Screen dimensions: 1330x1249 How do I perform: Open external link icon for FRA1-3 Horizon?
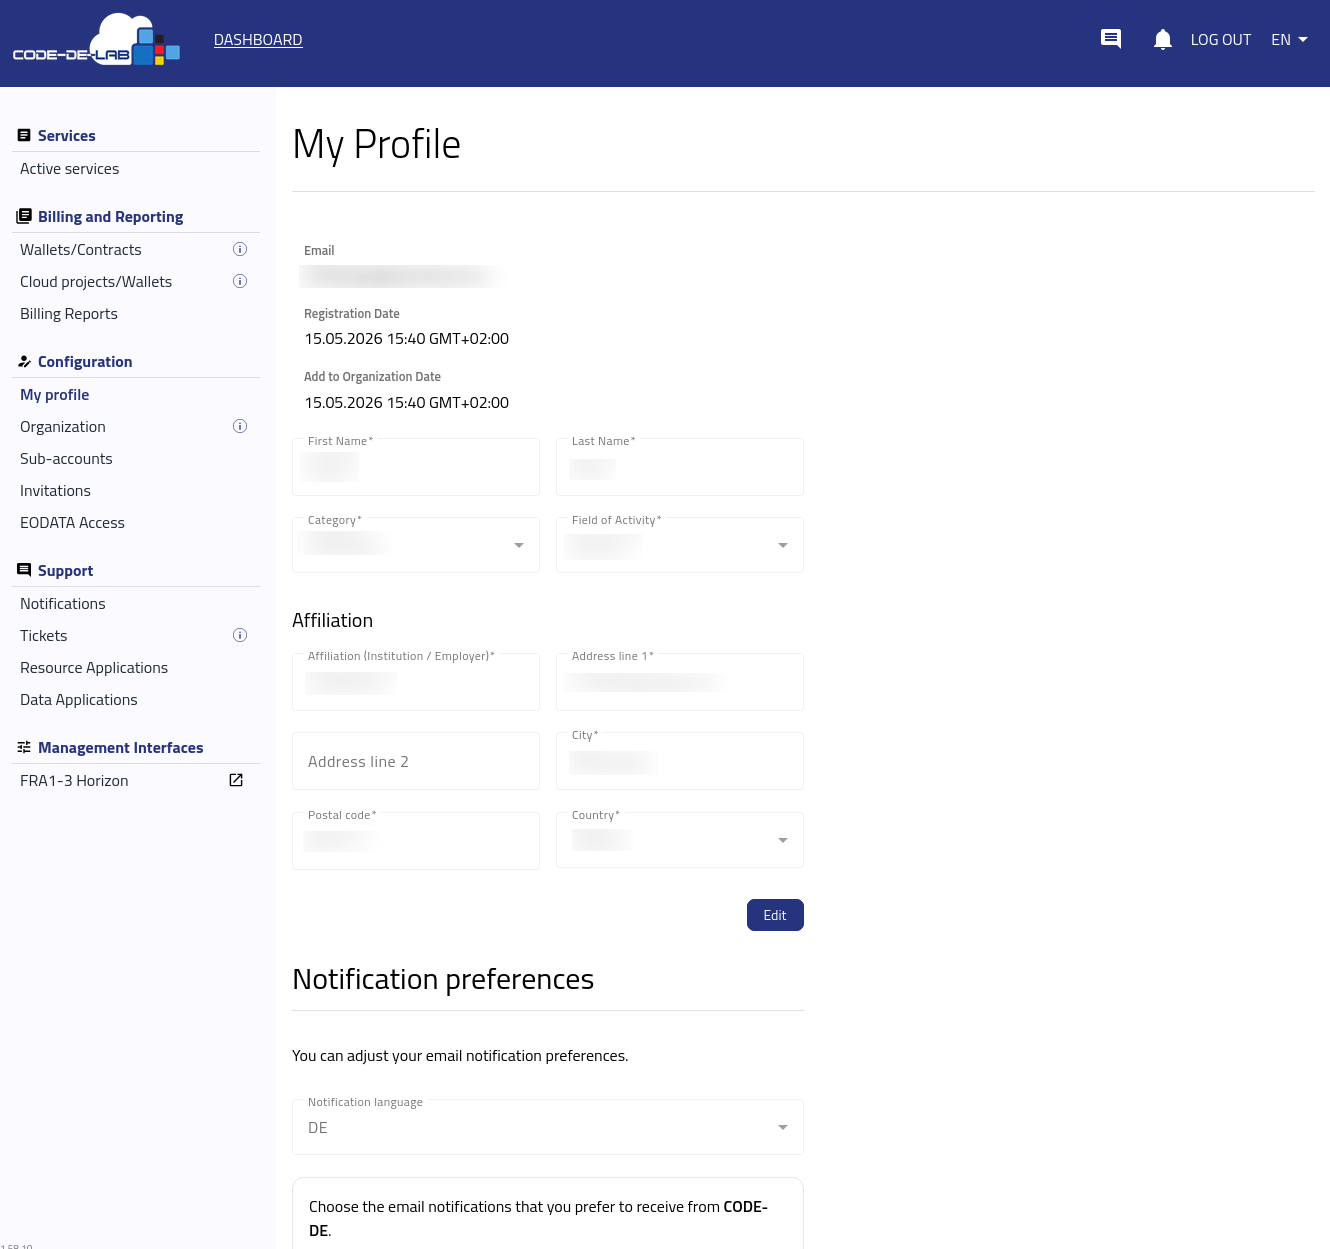tap(236, 780)
